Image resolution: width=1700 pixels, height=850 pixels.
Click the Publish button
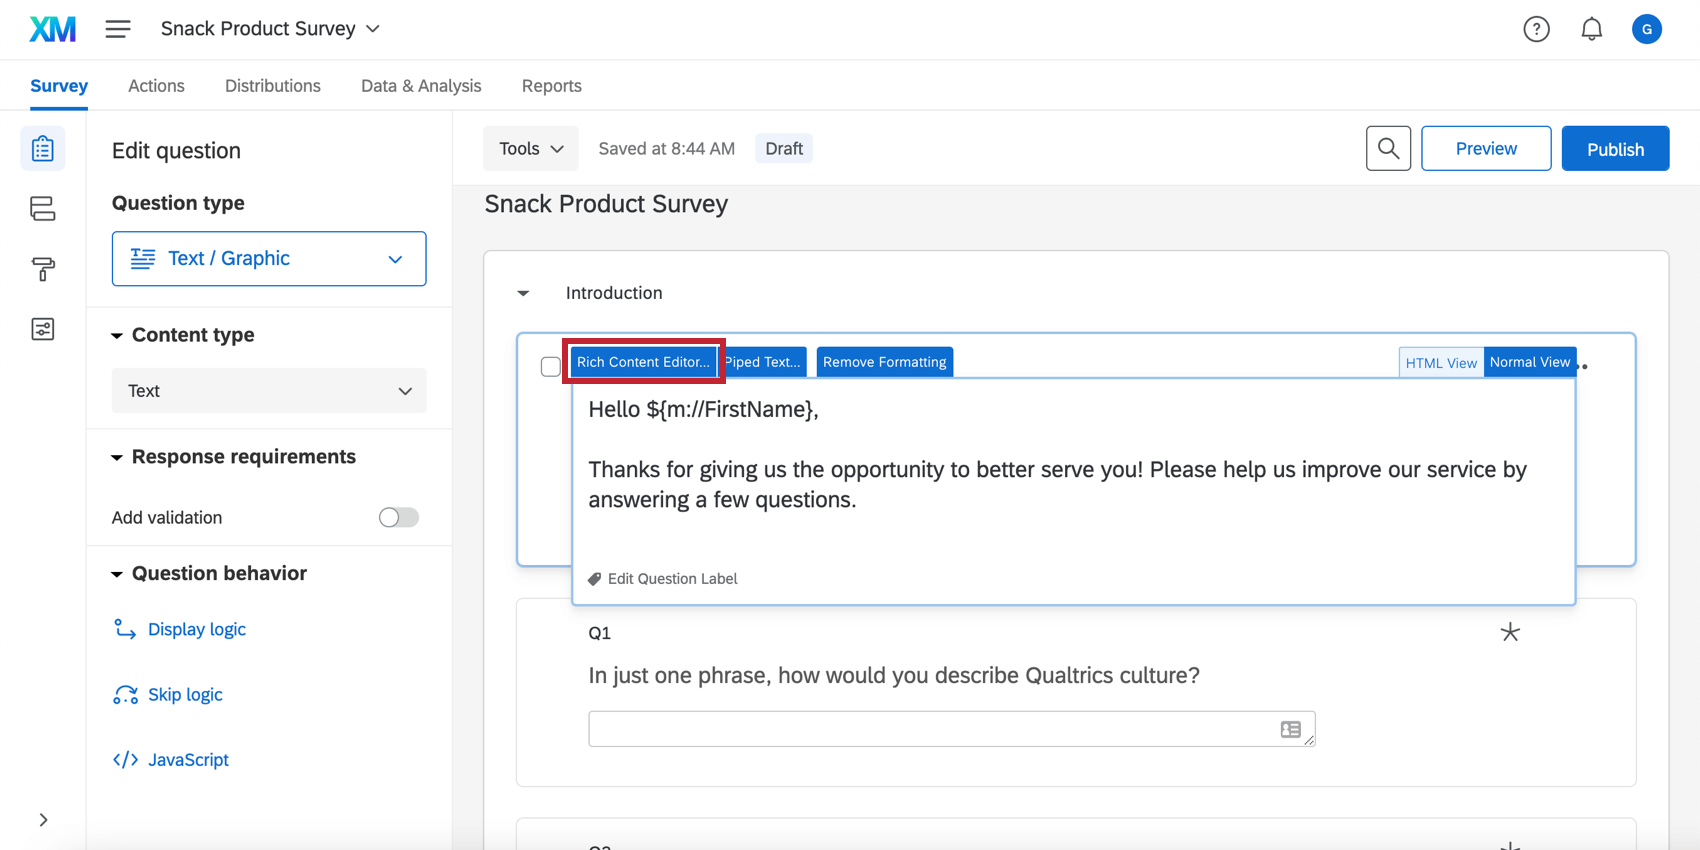click(1614, 148)
